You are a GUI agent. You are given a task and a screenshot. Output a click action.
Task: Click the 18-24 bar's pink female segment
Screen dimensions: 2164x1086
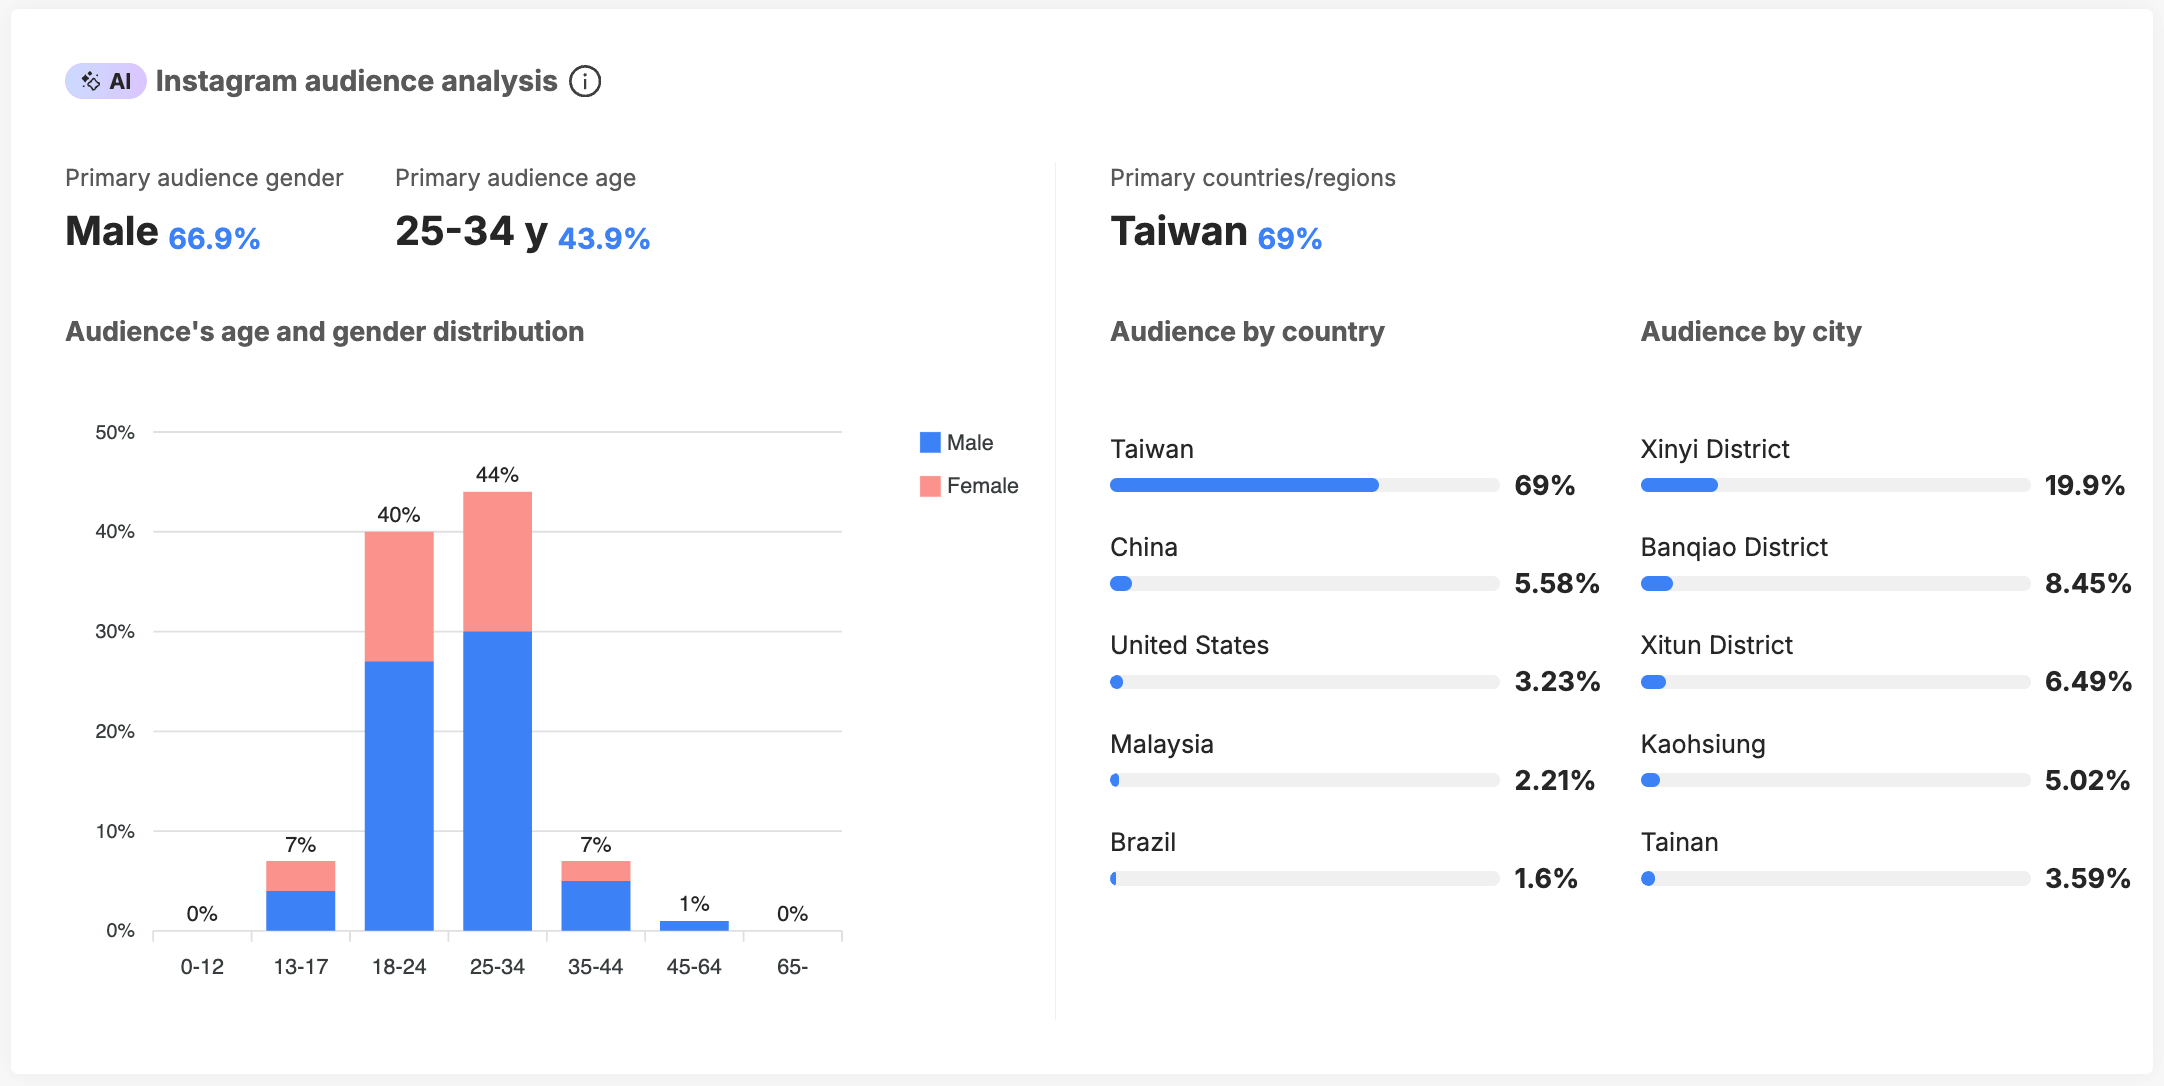[x=399, y=597]
